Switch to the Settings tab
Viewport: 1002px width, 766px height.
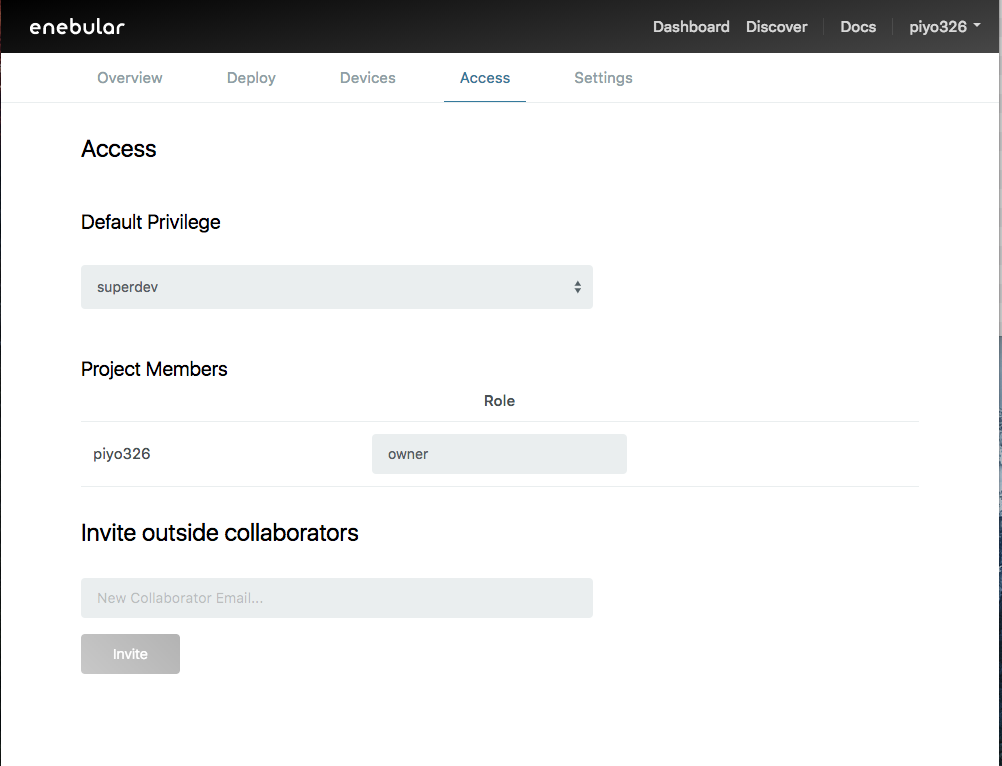click(603, 78)
